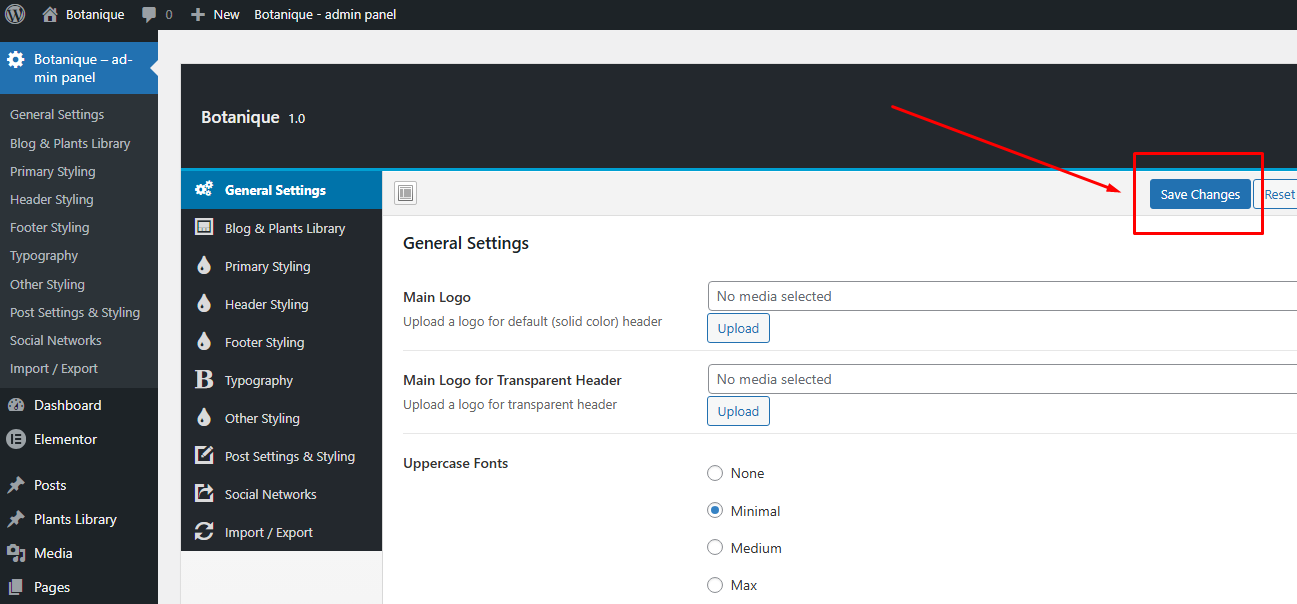Screen dimensions: 1297x604
Task: Open the Typography panel tab
Action: 281,380
